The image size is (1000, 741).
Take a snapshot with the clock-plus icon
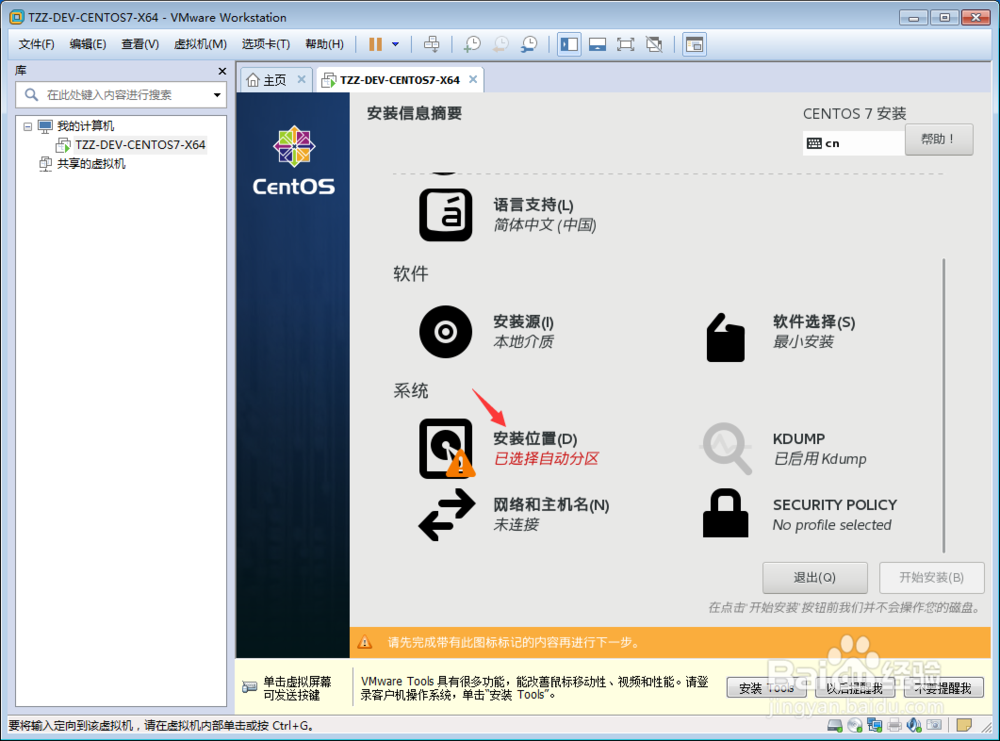pyautogui.click(x=472, y=44)
